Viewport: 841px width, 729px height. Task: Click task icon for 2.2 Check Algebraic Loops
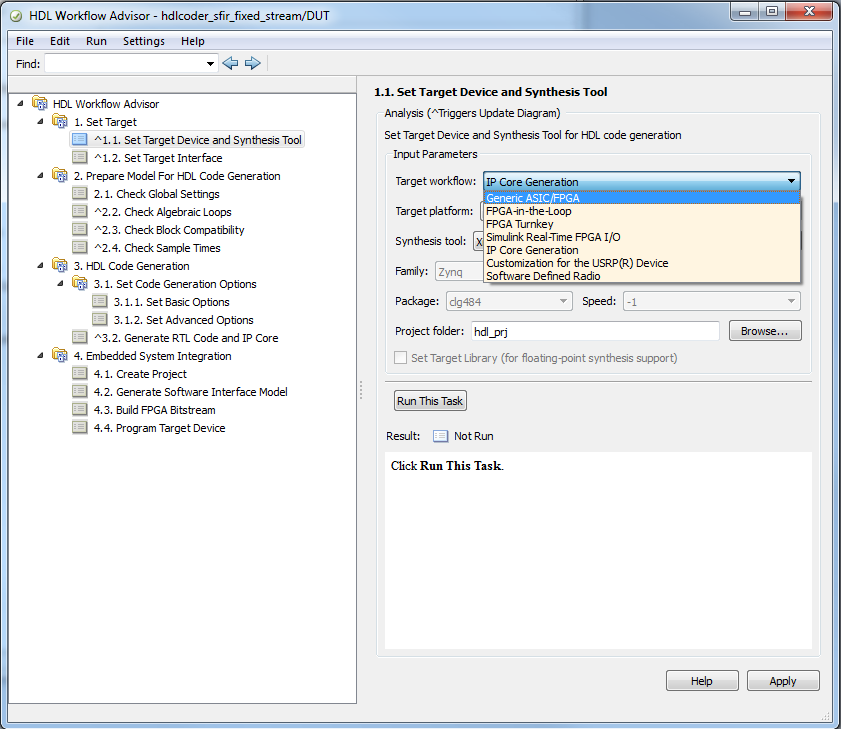click(x=79, y=211)
